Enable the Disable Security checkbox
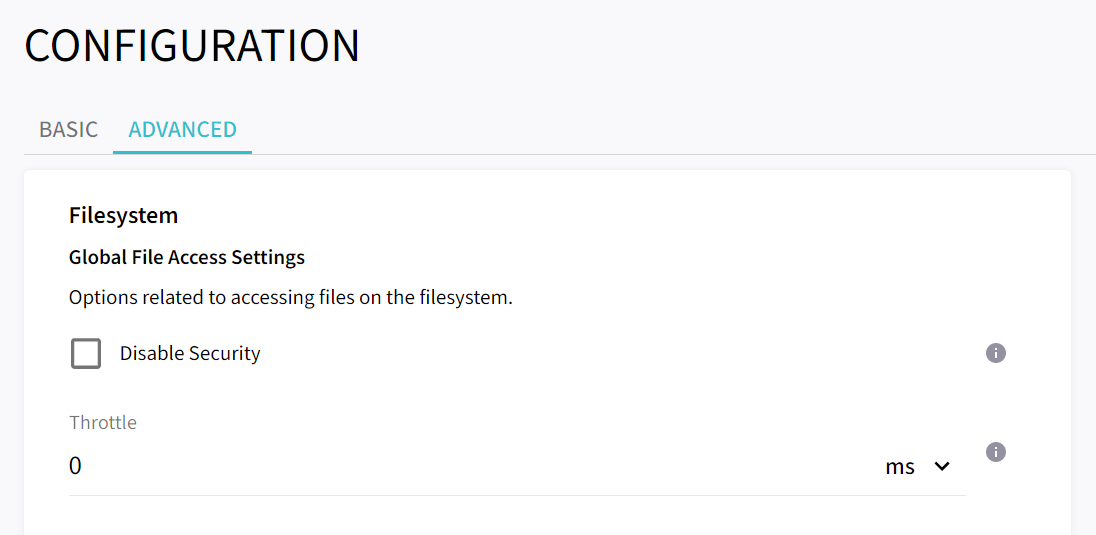Screen dimensions: 1096x535 pos(86,353)
